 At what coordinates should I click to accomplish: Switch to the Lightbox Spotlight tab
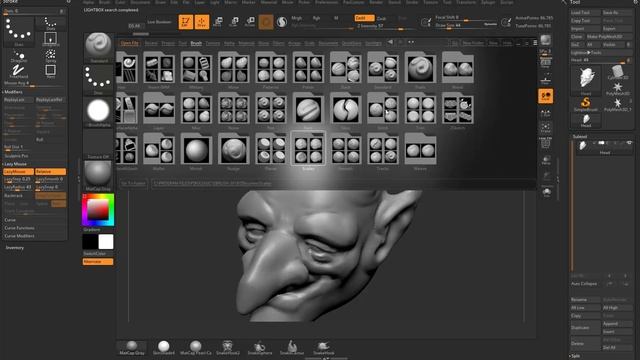tap(373, 43)
